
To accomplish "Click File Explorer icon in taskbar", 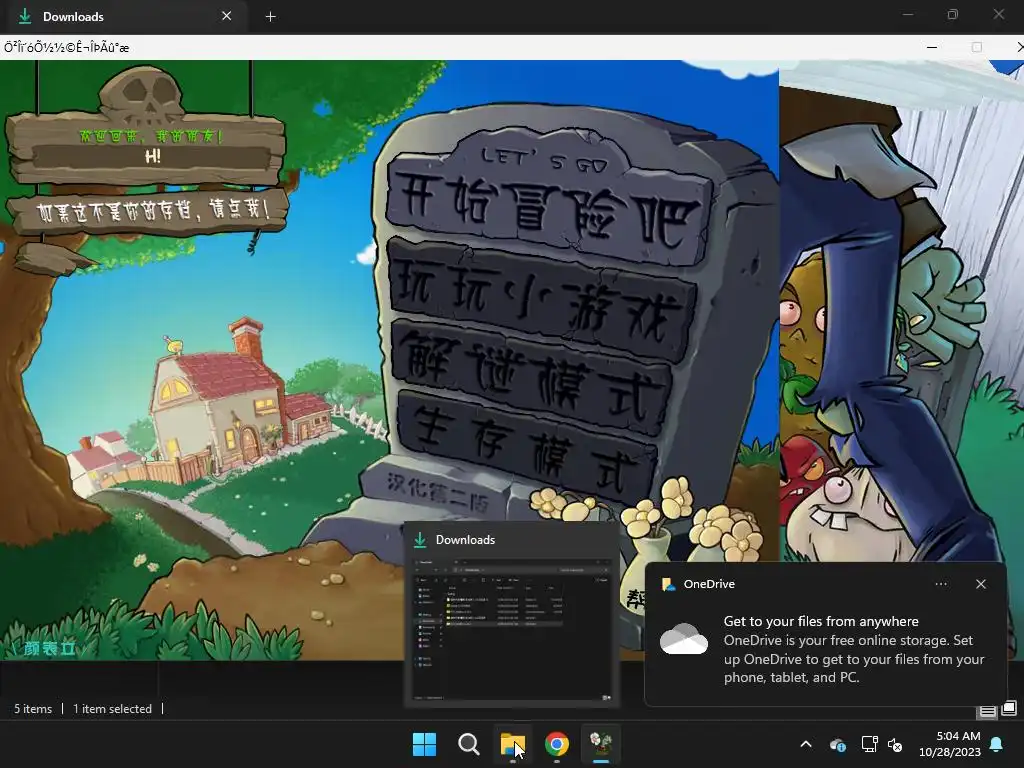I will 513,744.
